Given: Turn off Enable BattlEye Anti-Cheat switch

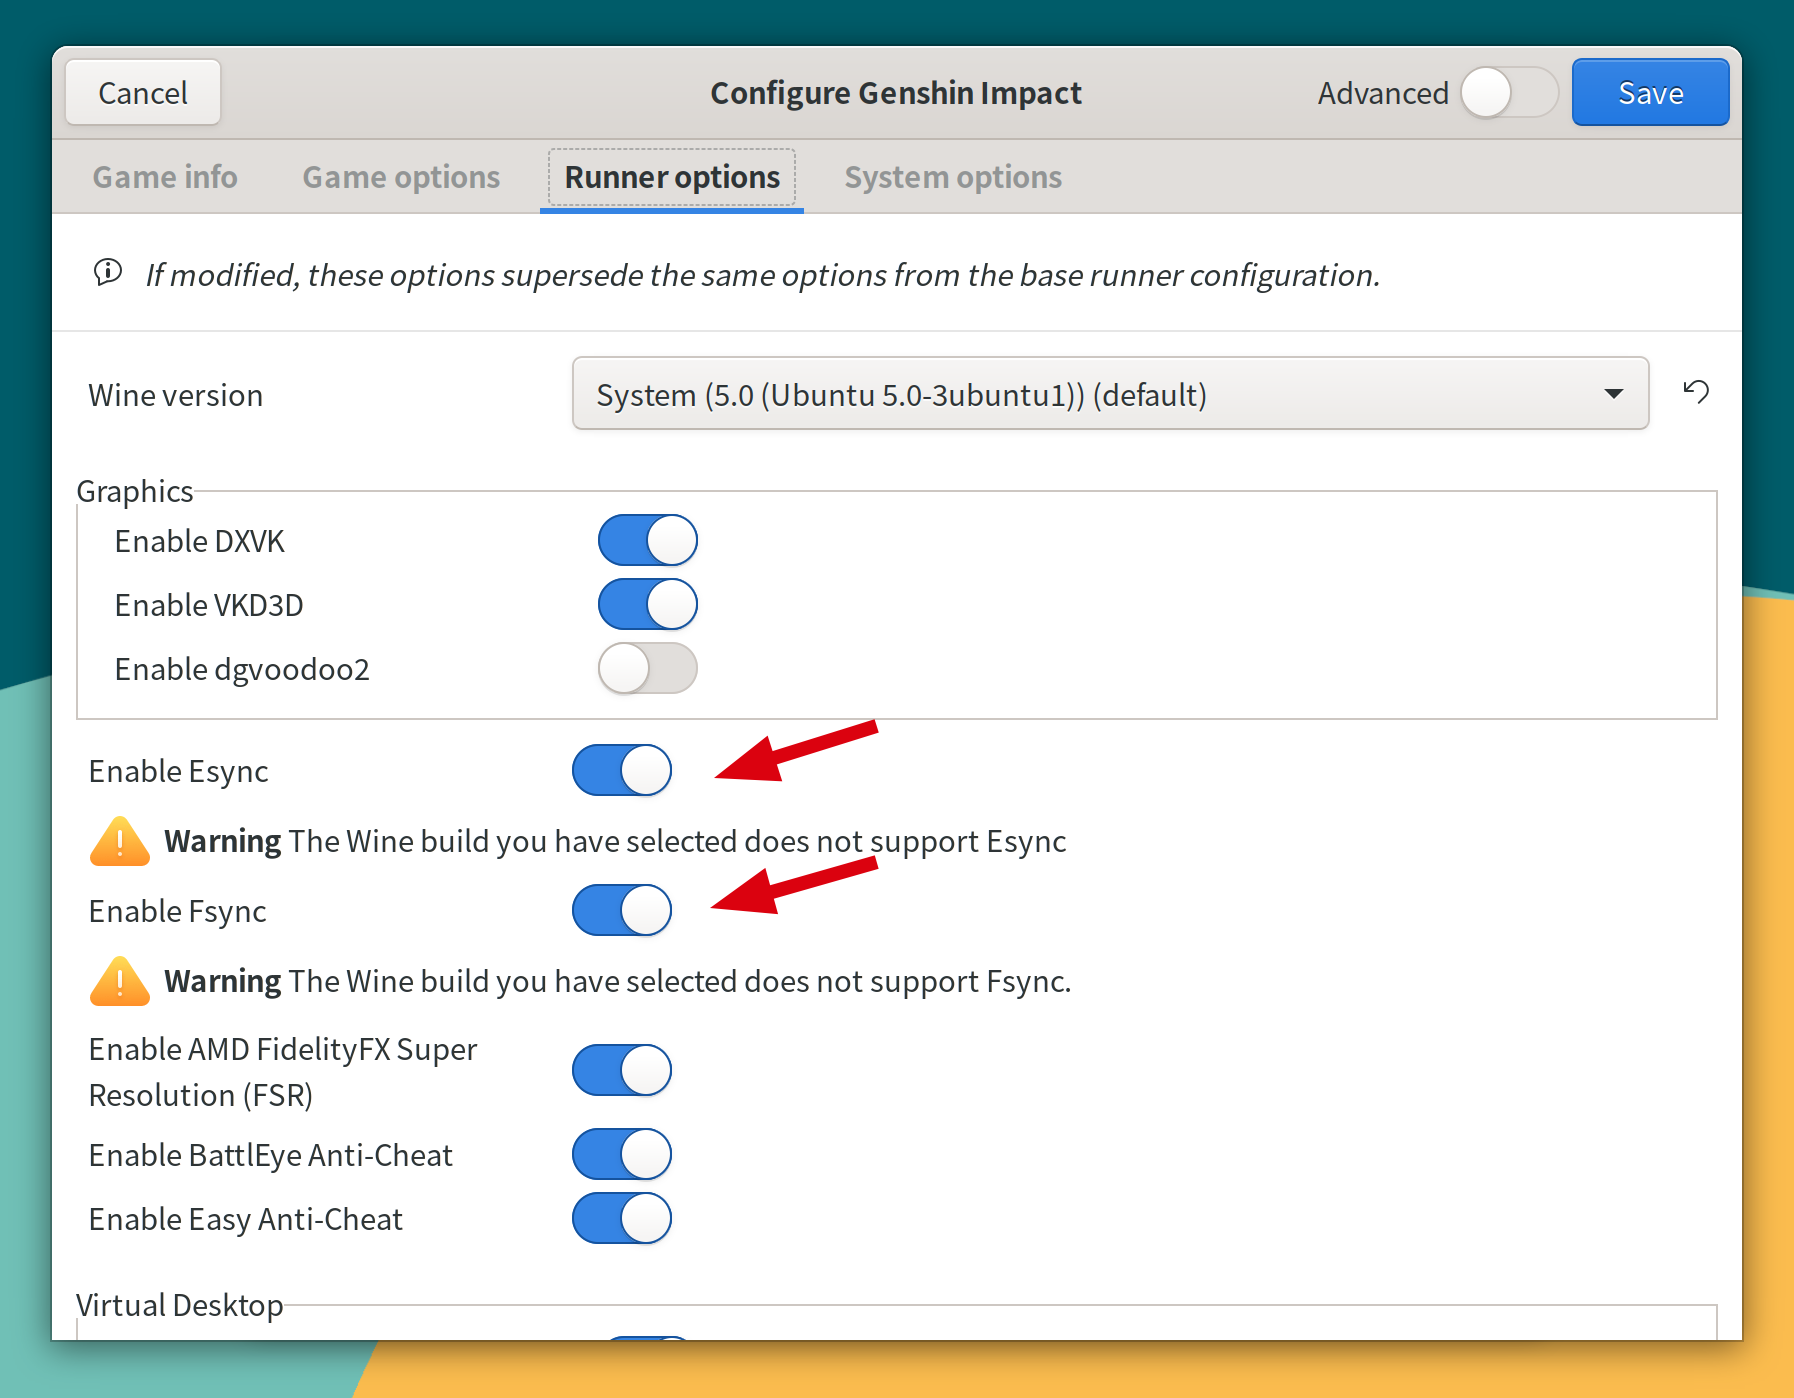Looking at the screenshot, I should pos(622,1154).
